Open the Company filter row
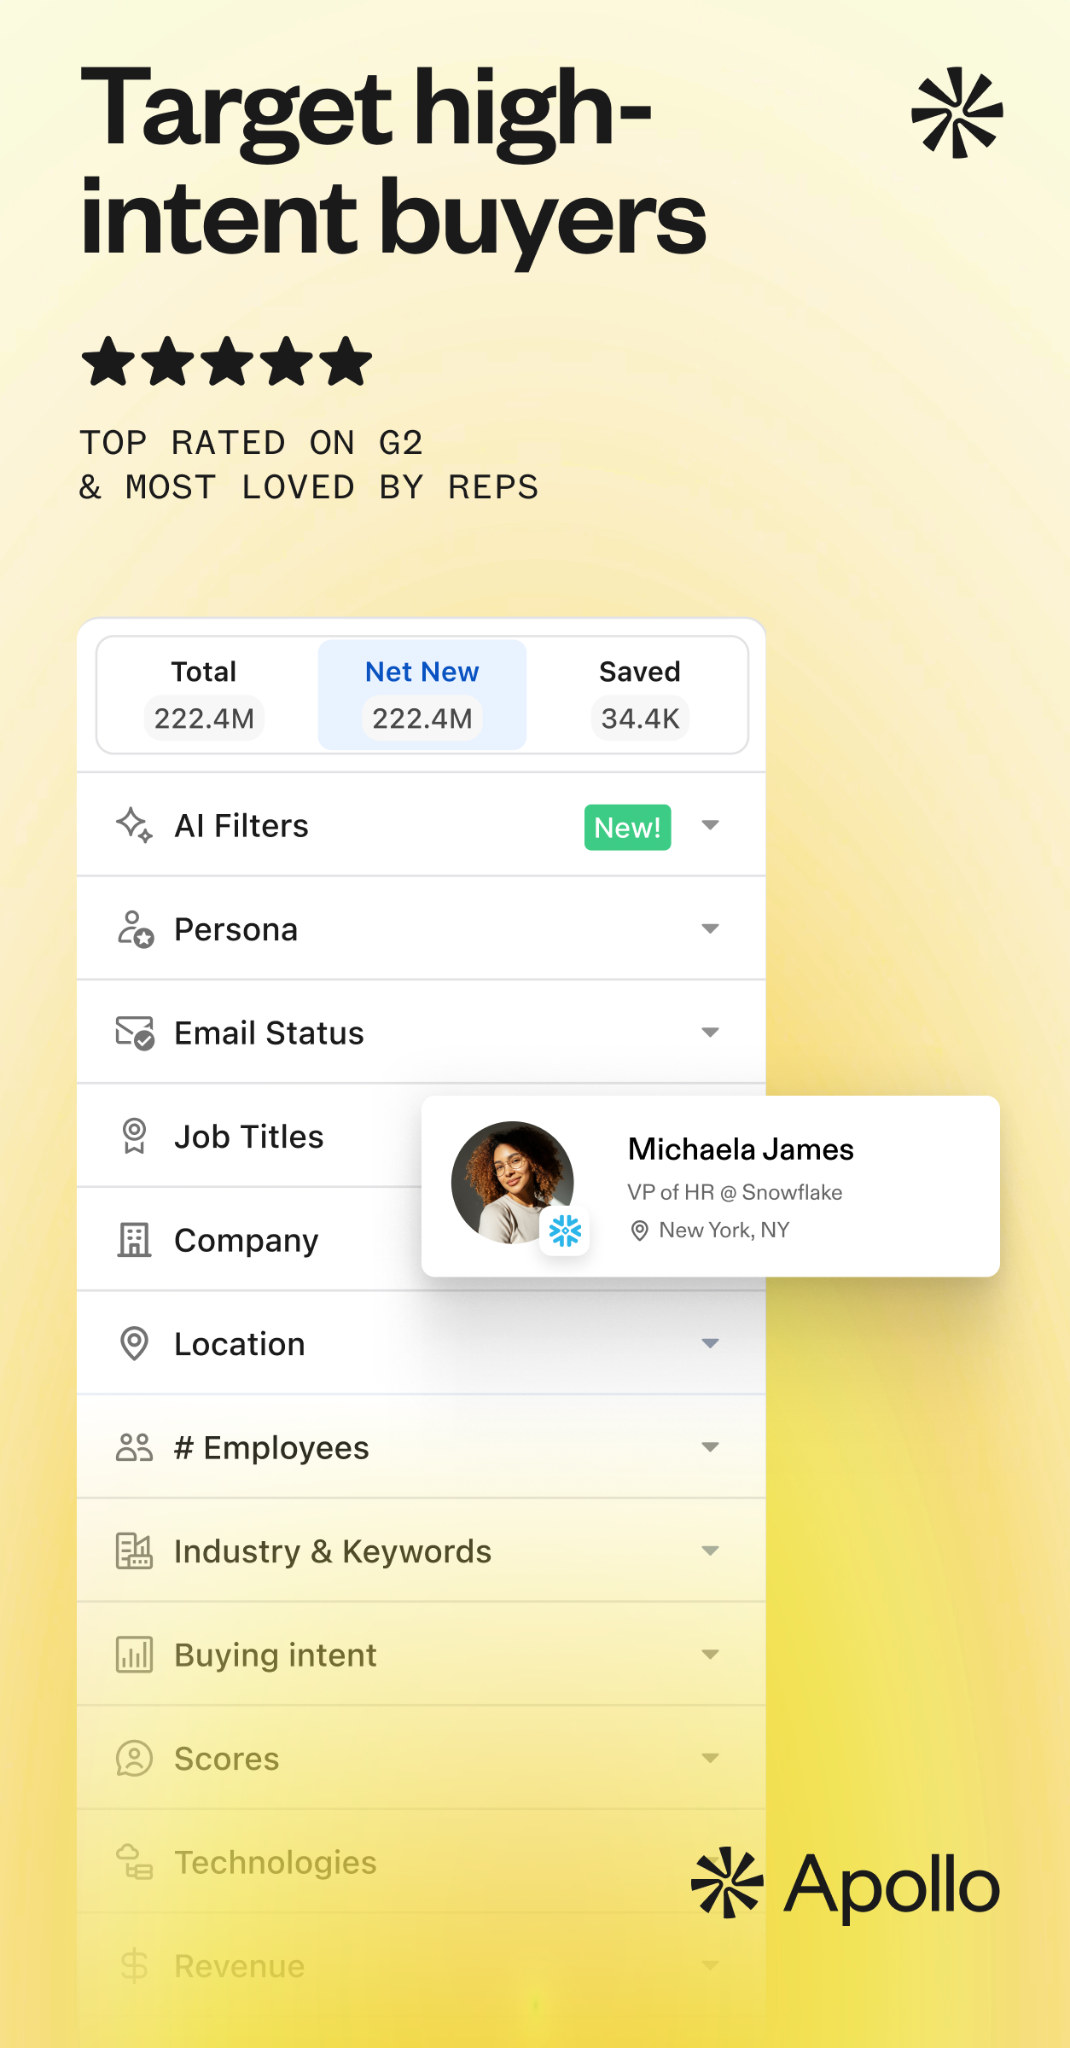1070x2048 pixels. coord(250,1240)
